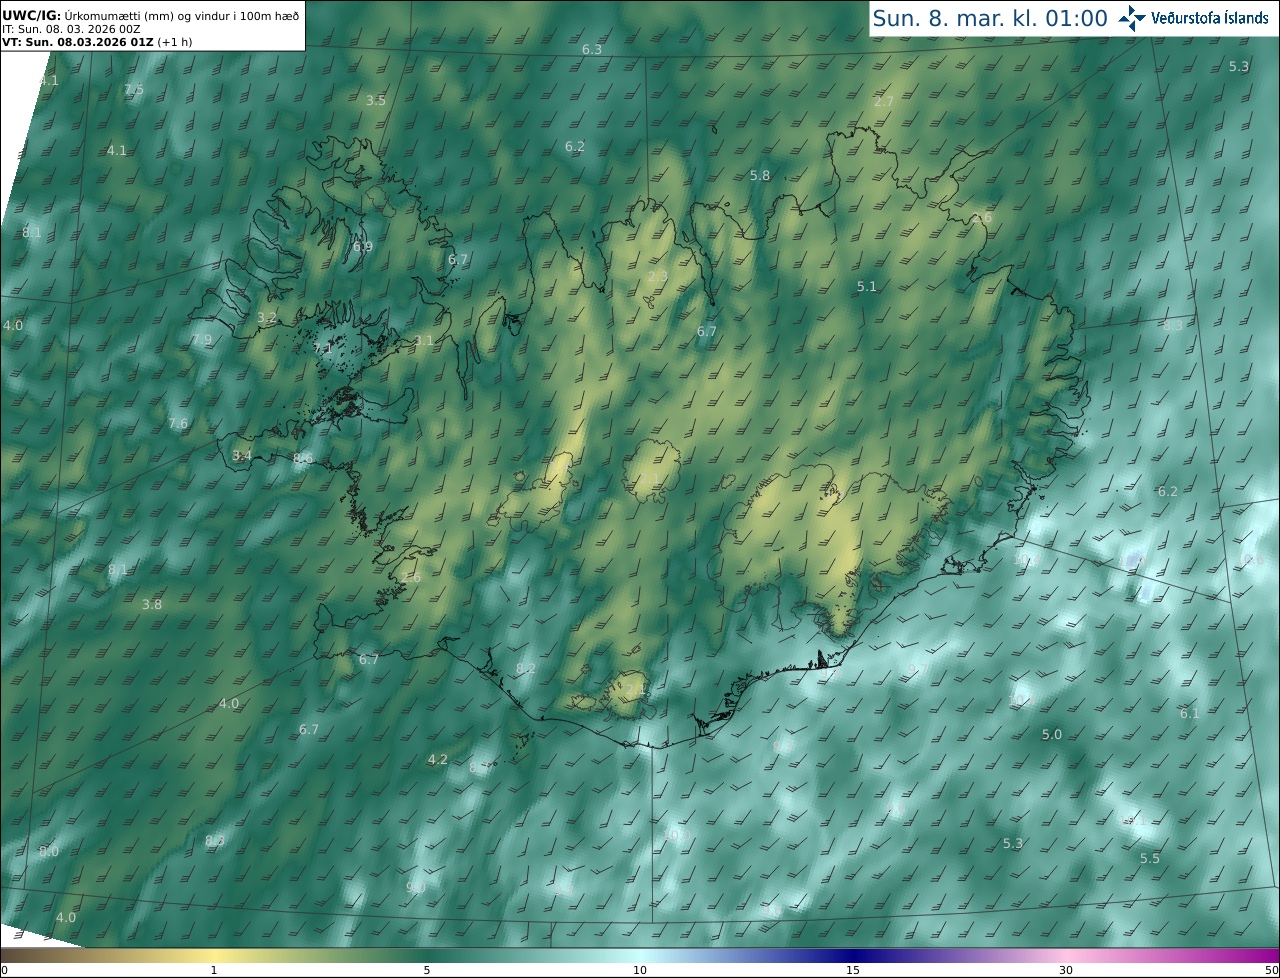Image resolution: width=1280 pixels, height=978 pixels.
Task: Click the map value '3.1'
Action: point(424,341)
